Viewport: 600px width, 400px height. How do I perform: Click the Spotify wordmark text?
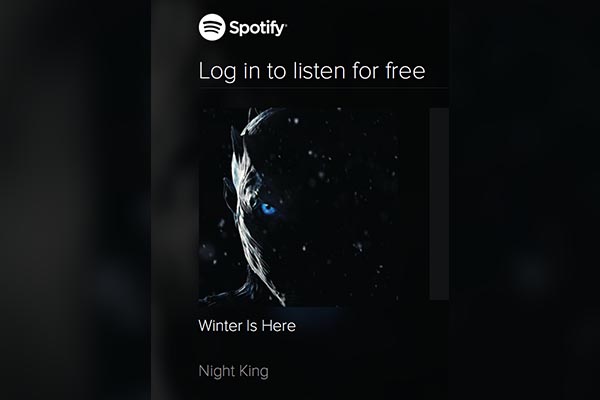257,28
